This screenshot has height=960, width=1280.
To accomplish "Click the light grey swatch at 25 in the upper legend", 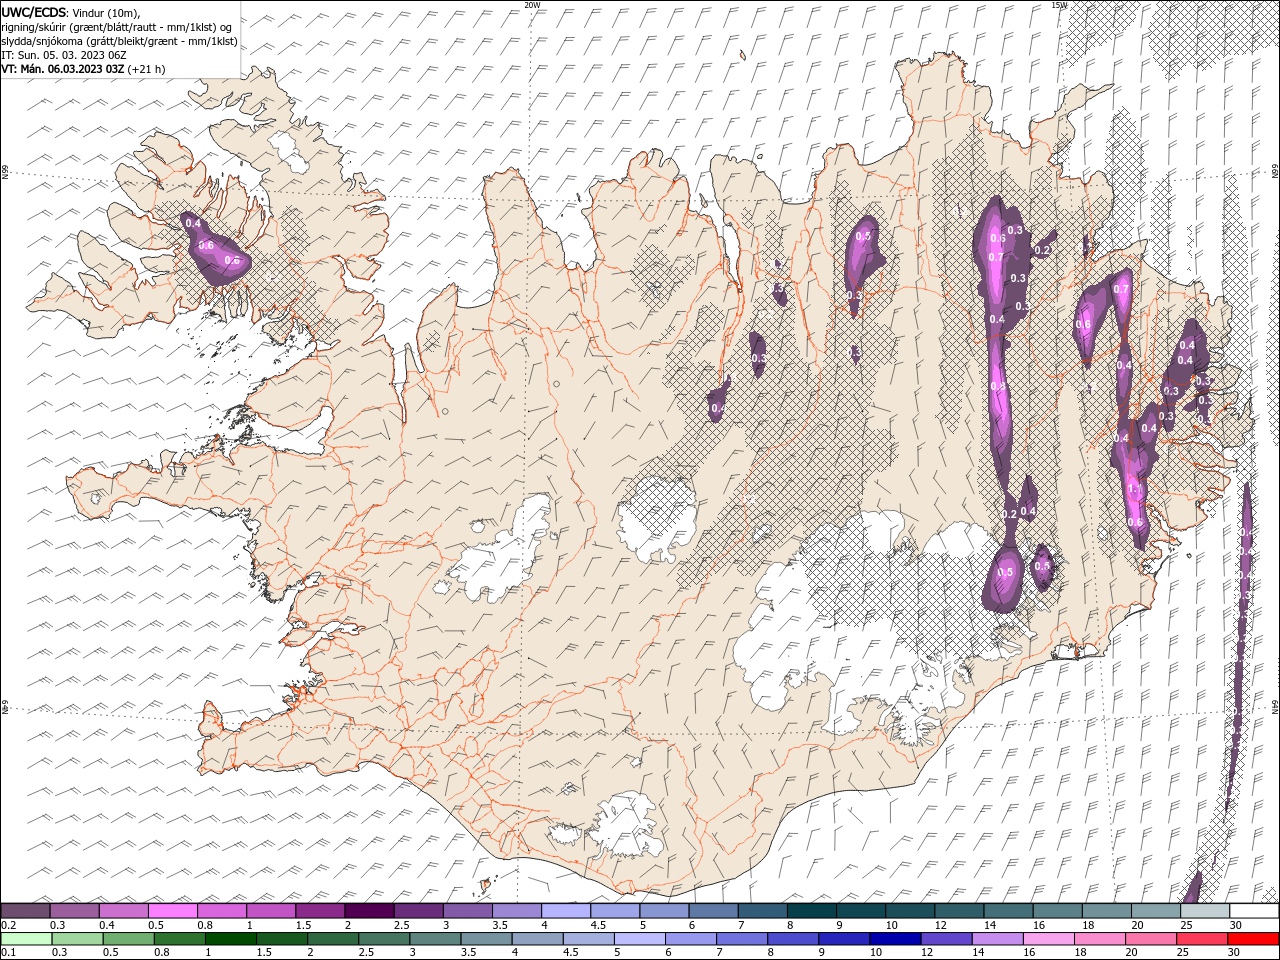I will tap(1205, 911).
